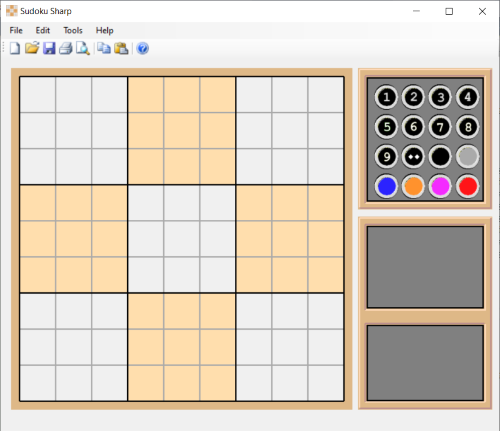Open the File menu
Viewport: 500px width, 431px height.
pos(16,30)
